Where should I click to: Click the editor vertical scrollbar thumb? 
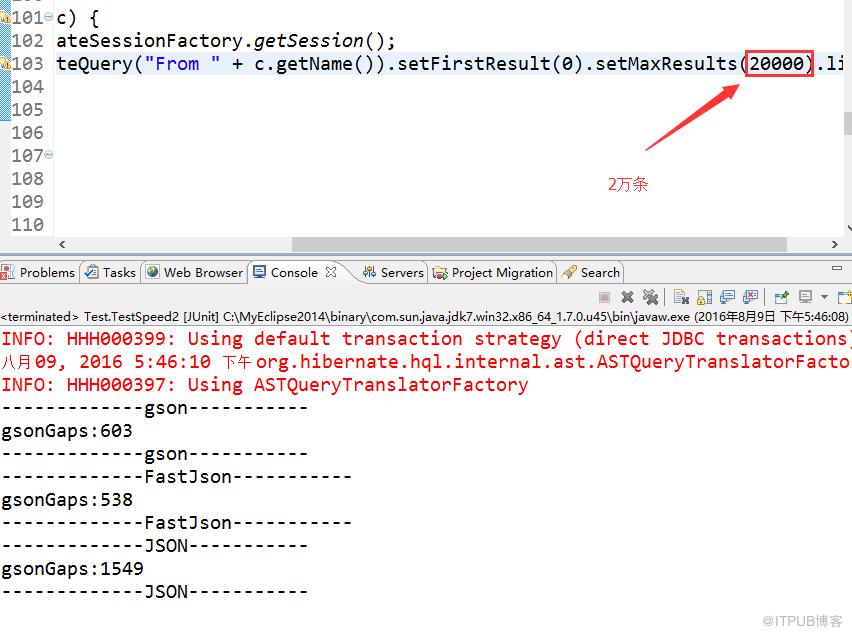[x=848, y=123]
